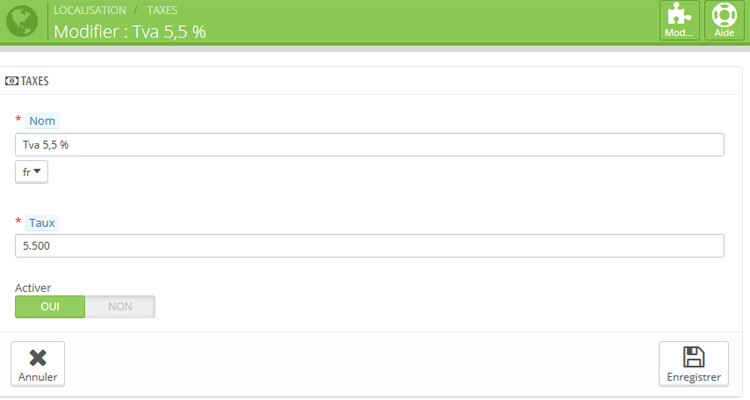Image resolution: width=750 pixels, height=400 pixels.
Task: Click the Enregistrer label to save
Action: (x=694, y=377)
